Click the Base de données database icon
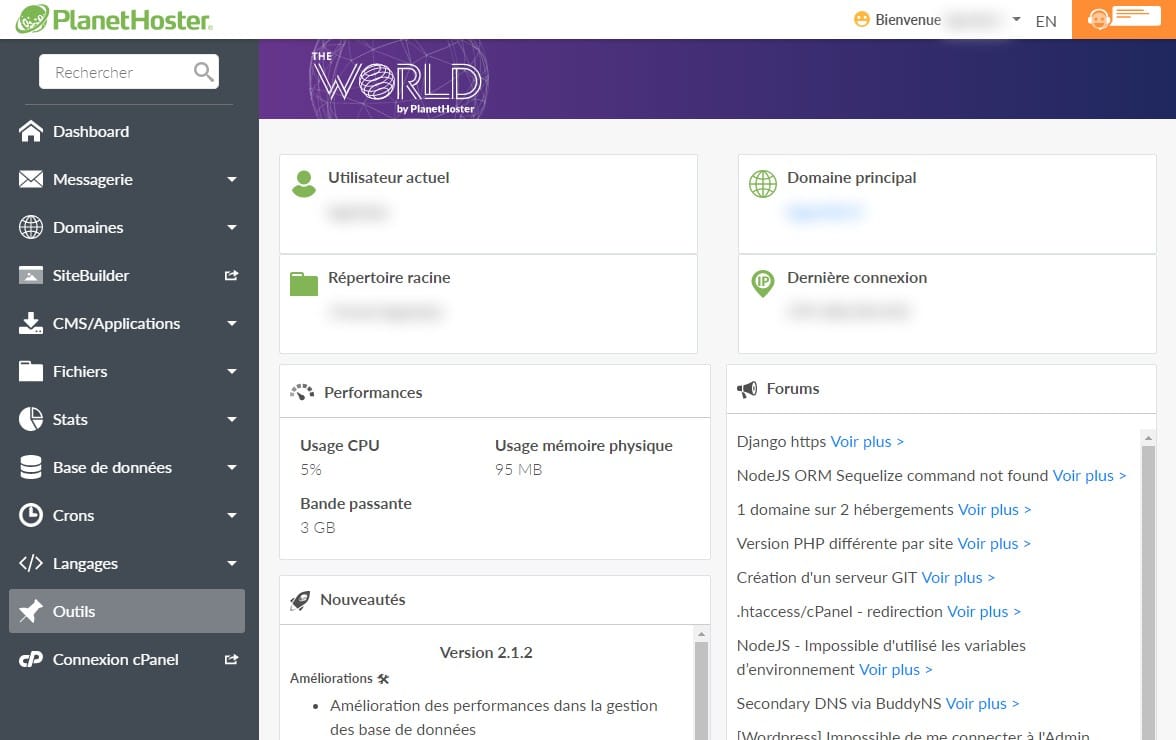This screenshot has height=740, width=1176. click(31, 468)
